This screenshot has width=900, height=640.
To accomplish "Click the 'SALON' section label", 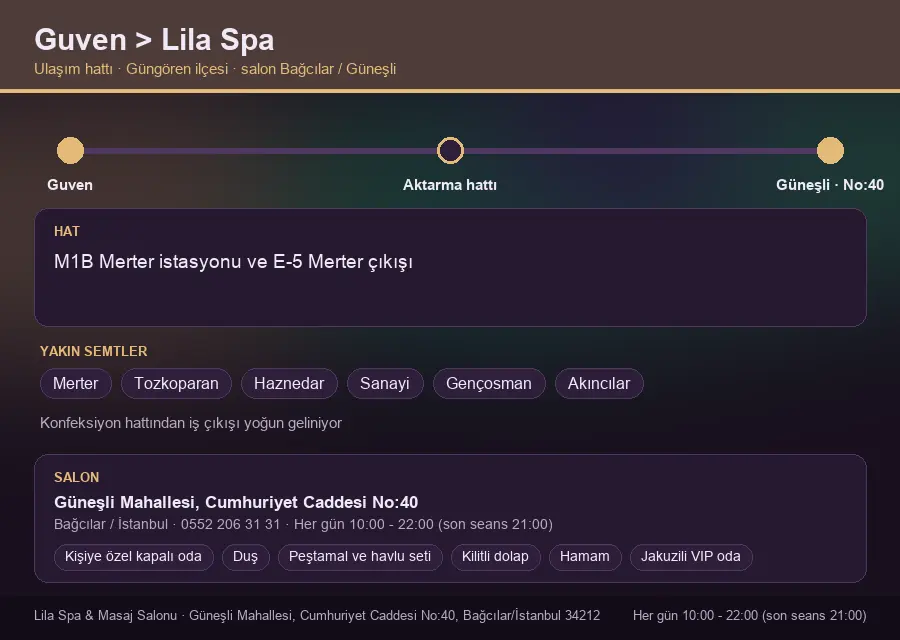I will [76, 478].
